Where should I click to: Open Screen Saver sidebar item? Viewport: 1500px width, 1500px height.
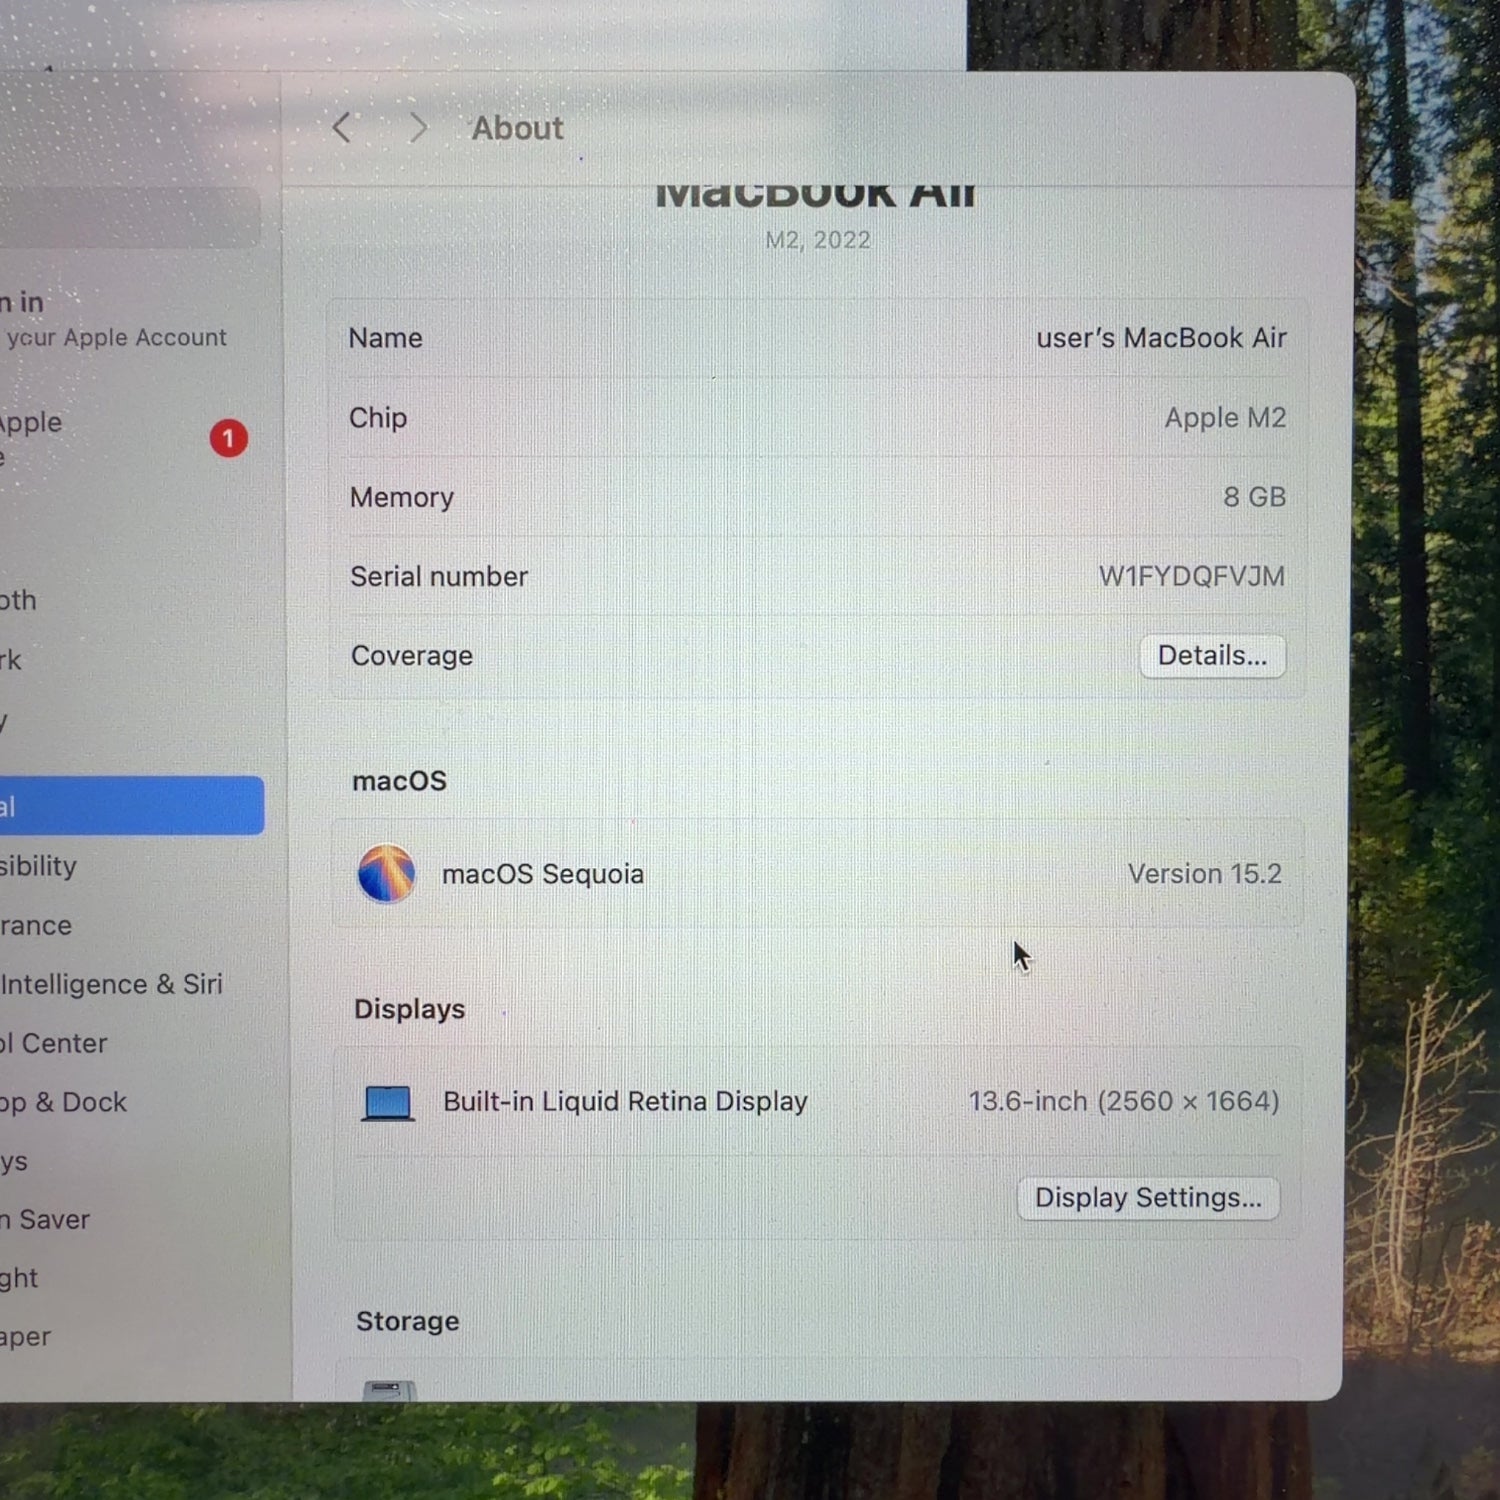45,1220
